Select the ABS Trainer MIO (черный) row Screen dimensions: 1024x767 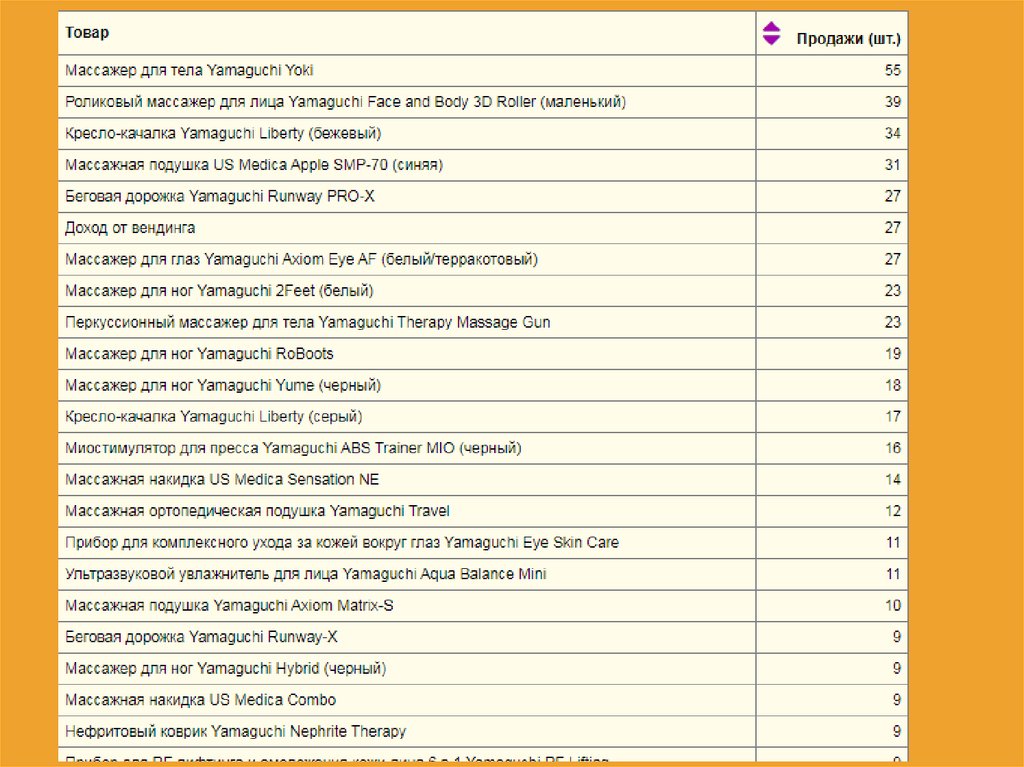[x=293, y=448]
